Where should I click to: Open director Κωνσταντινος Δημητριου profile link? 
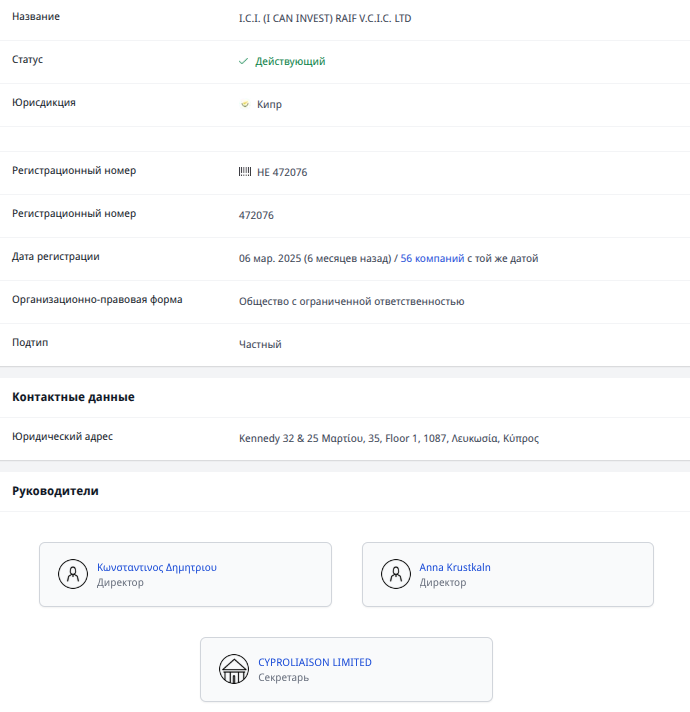click(157, 567)
